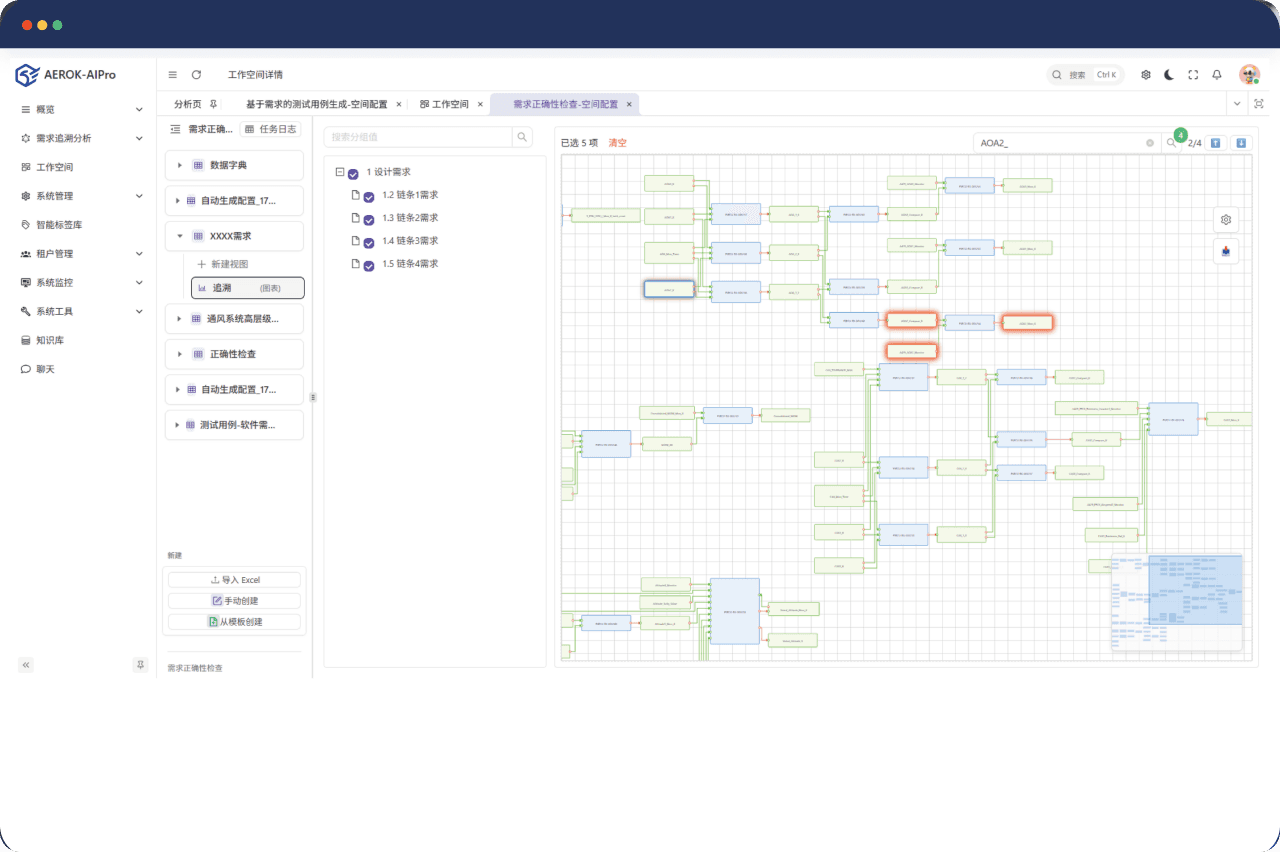Open 知识库 in the sidebar
The image size is (1280, 852).
[x=50, y=340]
